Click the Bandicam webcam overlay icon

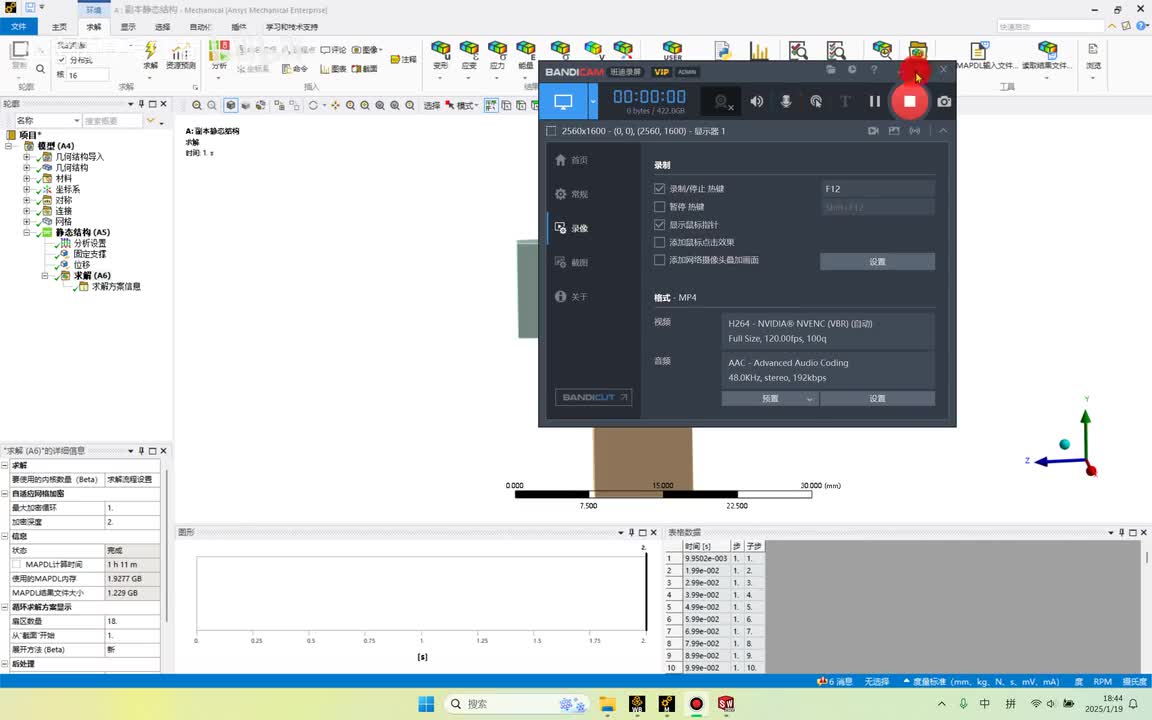pos(721,101)
